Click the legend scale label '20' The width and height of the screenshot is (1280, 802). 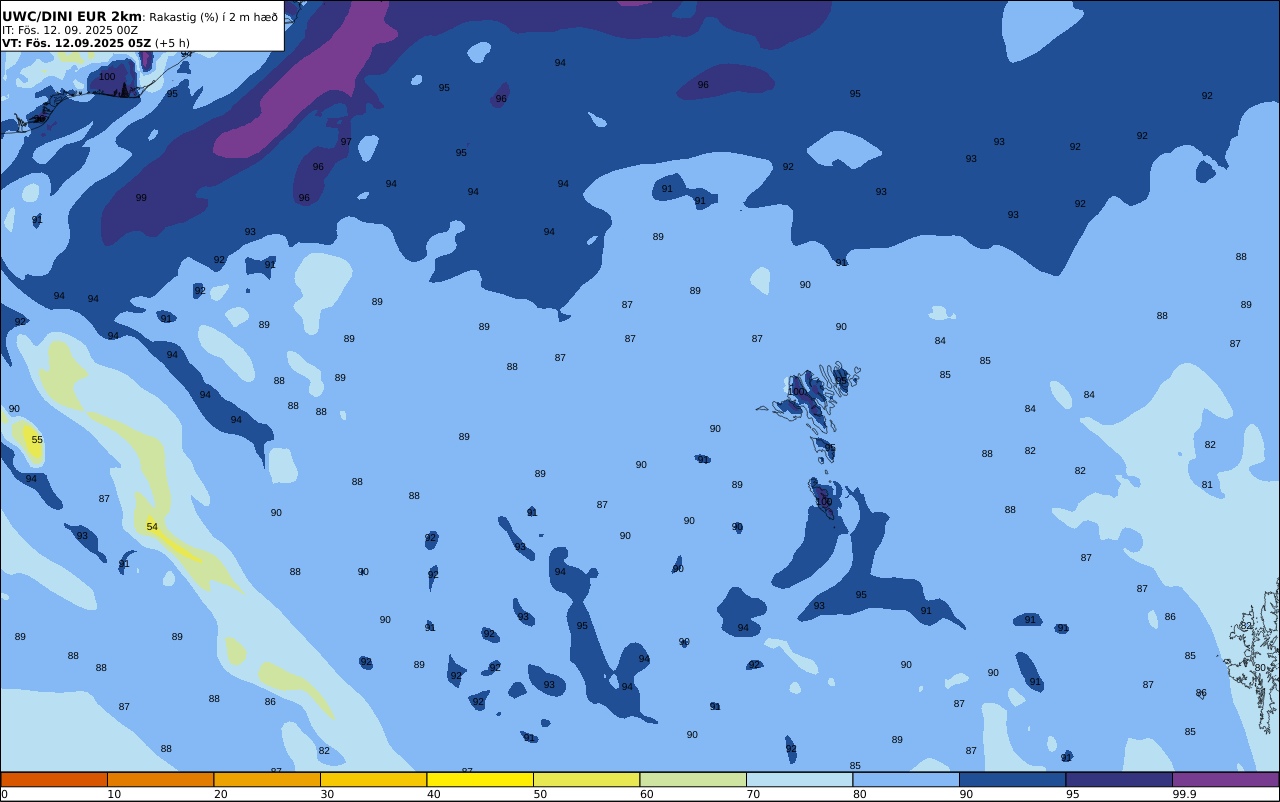tap(220, 794)
